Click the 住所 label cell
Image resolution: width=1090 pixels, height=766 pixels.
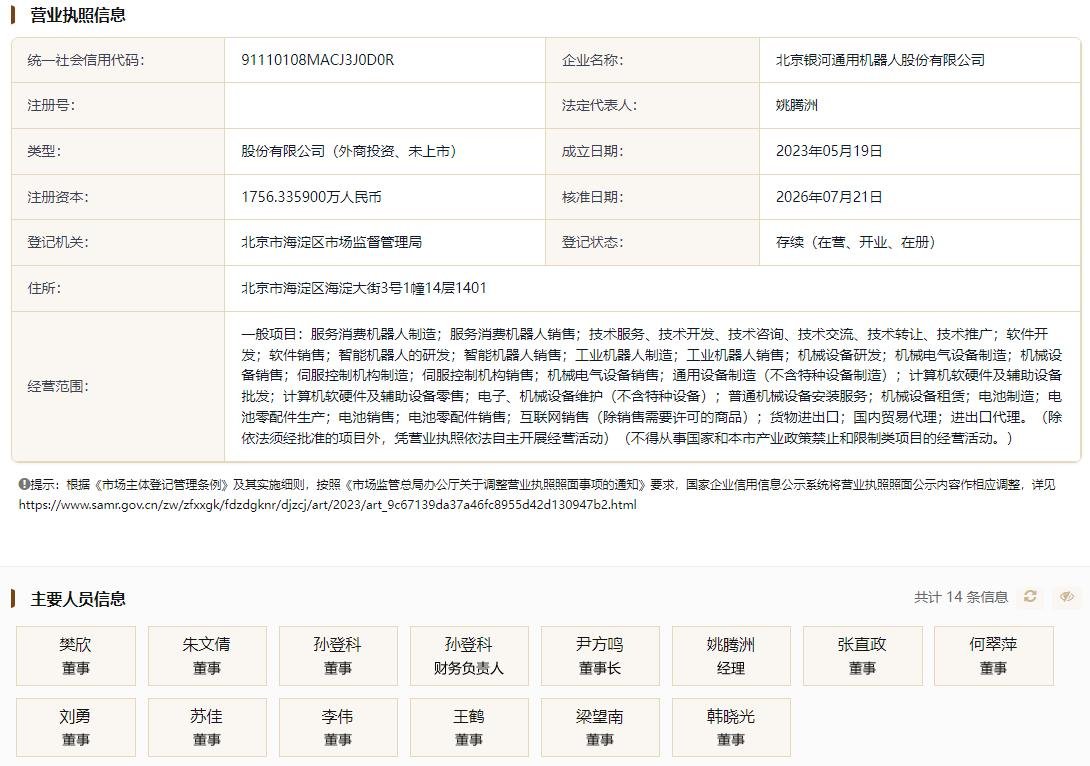(x=118, y=288)
